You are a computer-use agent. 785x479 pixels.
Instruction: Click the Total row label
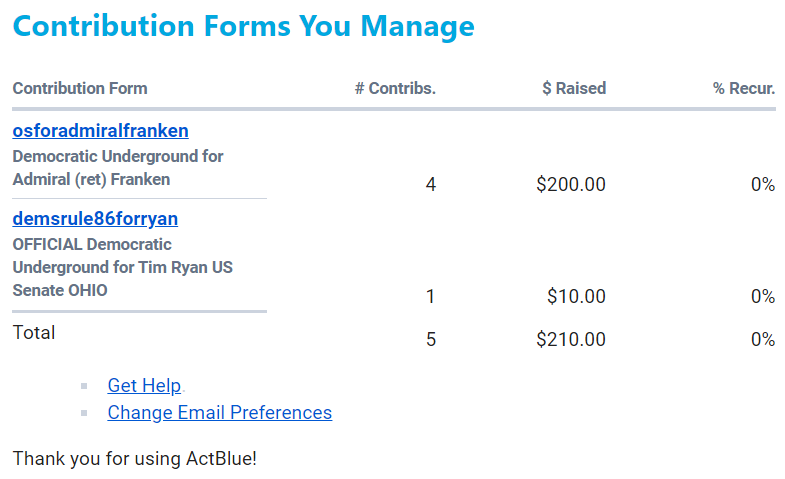tap(34, 332)
